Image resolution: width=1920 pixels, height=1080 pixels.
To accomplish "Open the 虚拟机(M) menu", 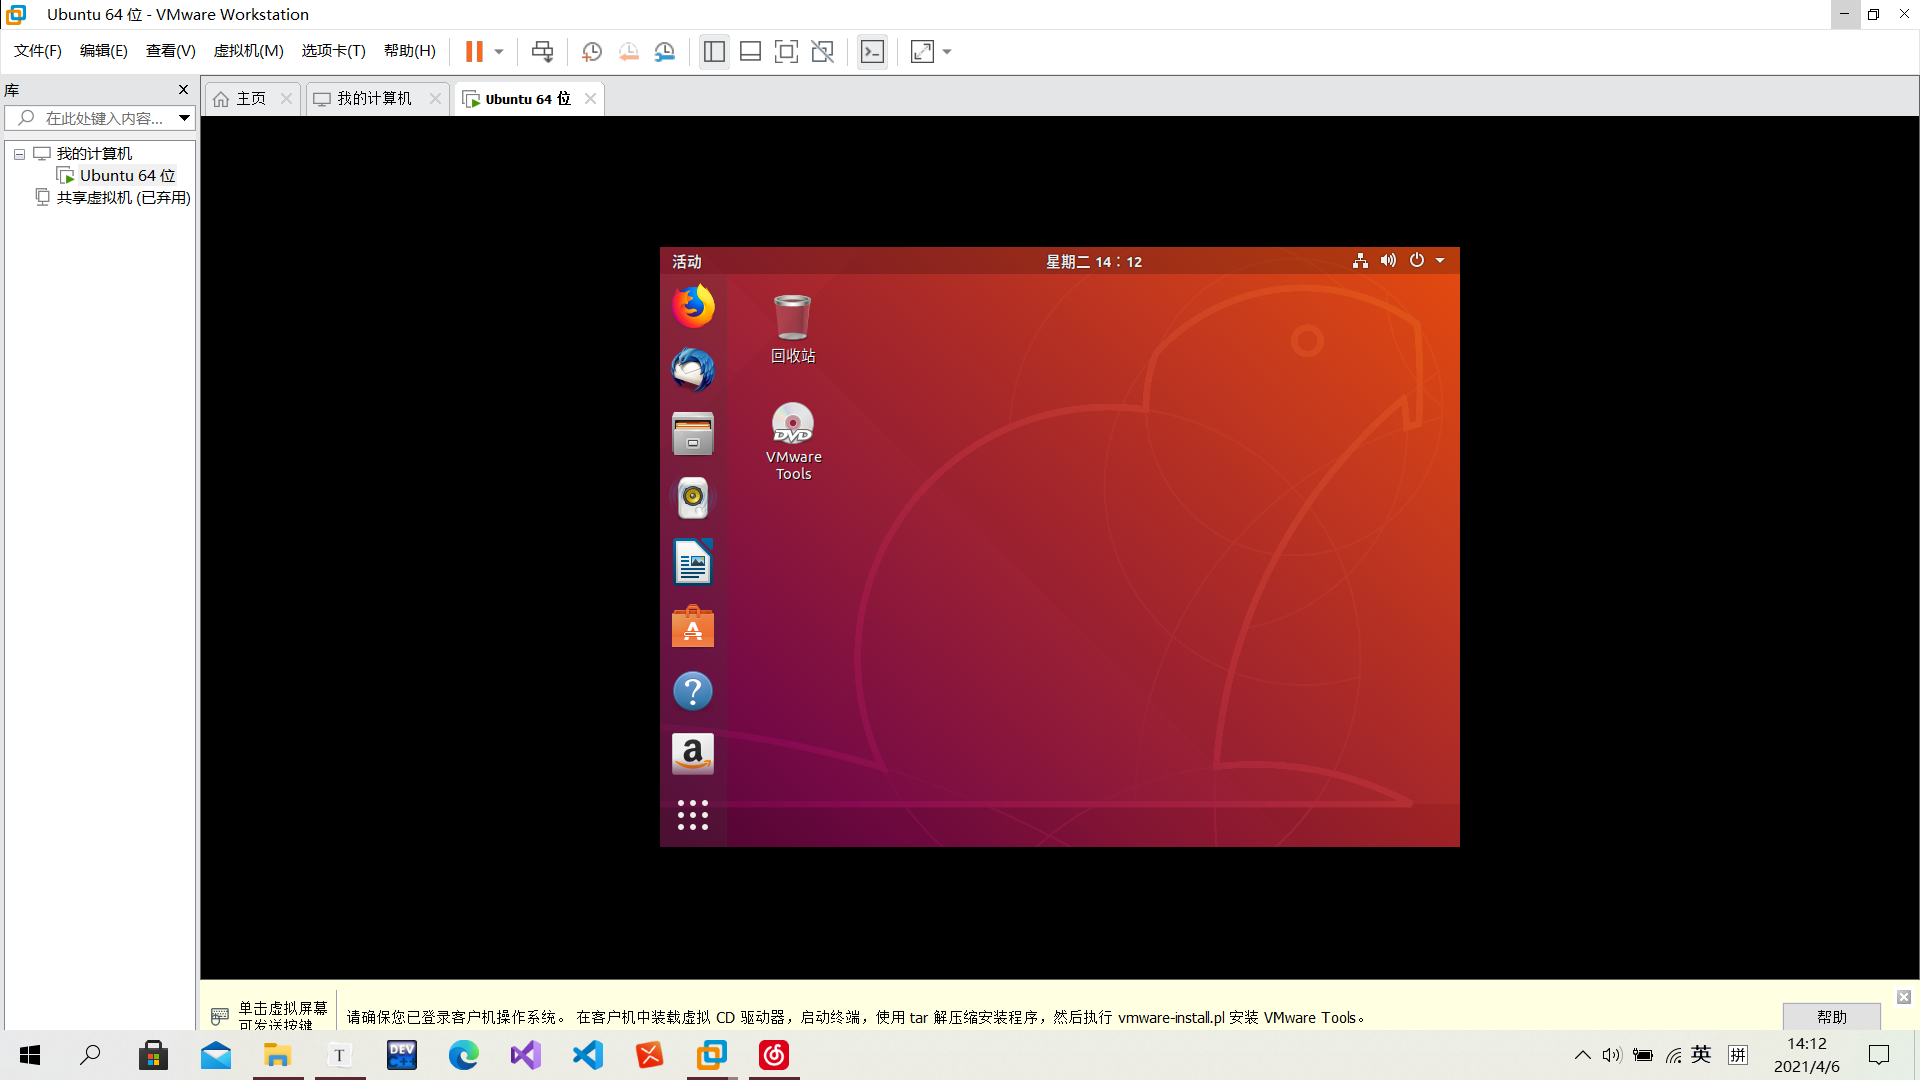I will pyautogui.click(x=248, y=51).
